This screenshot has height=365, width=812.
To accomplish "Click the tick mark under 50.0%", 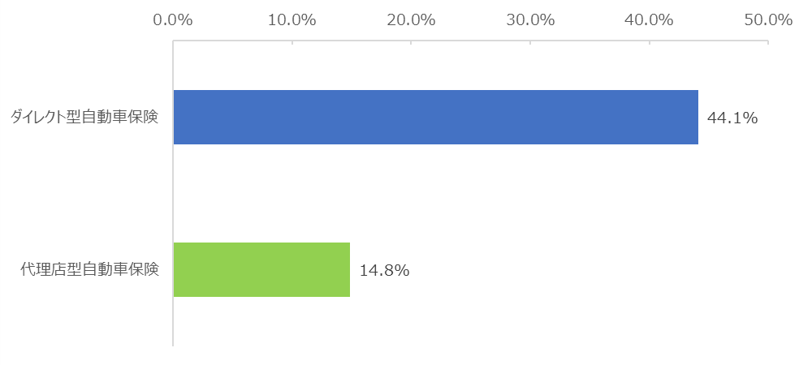I will (x=768, y=42).
